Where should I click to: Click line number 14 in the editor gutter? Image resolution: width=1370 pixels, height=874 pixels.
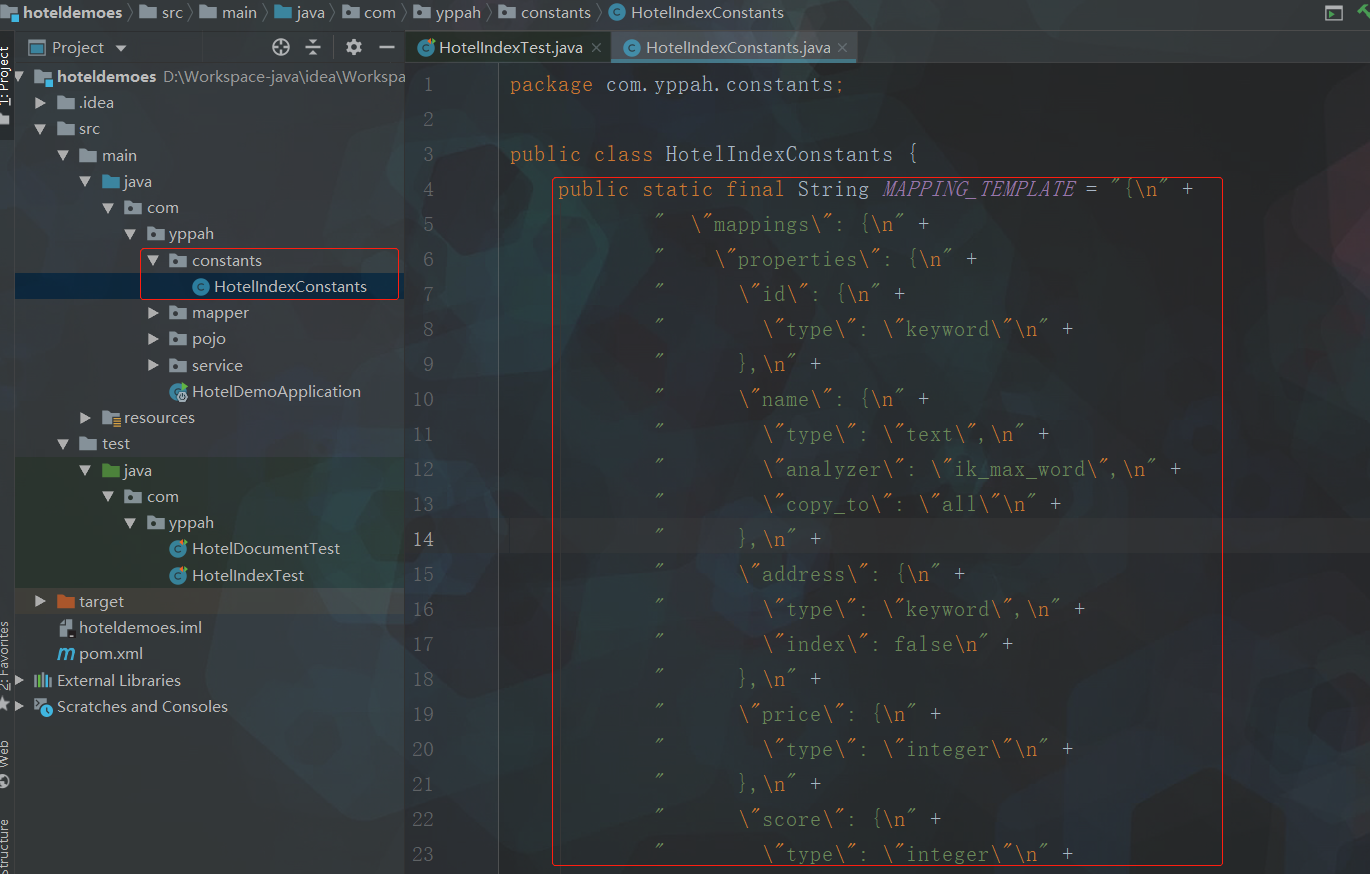[423, 540]
